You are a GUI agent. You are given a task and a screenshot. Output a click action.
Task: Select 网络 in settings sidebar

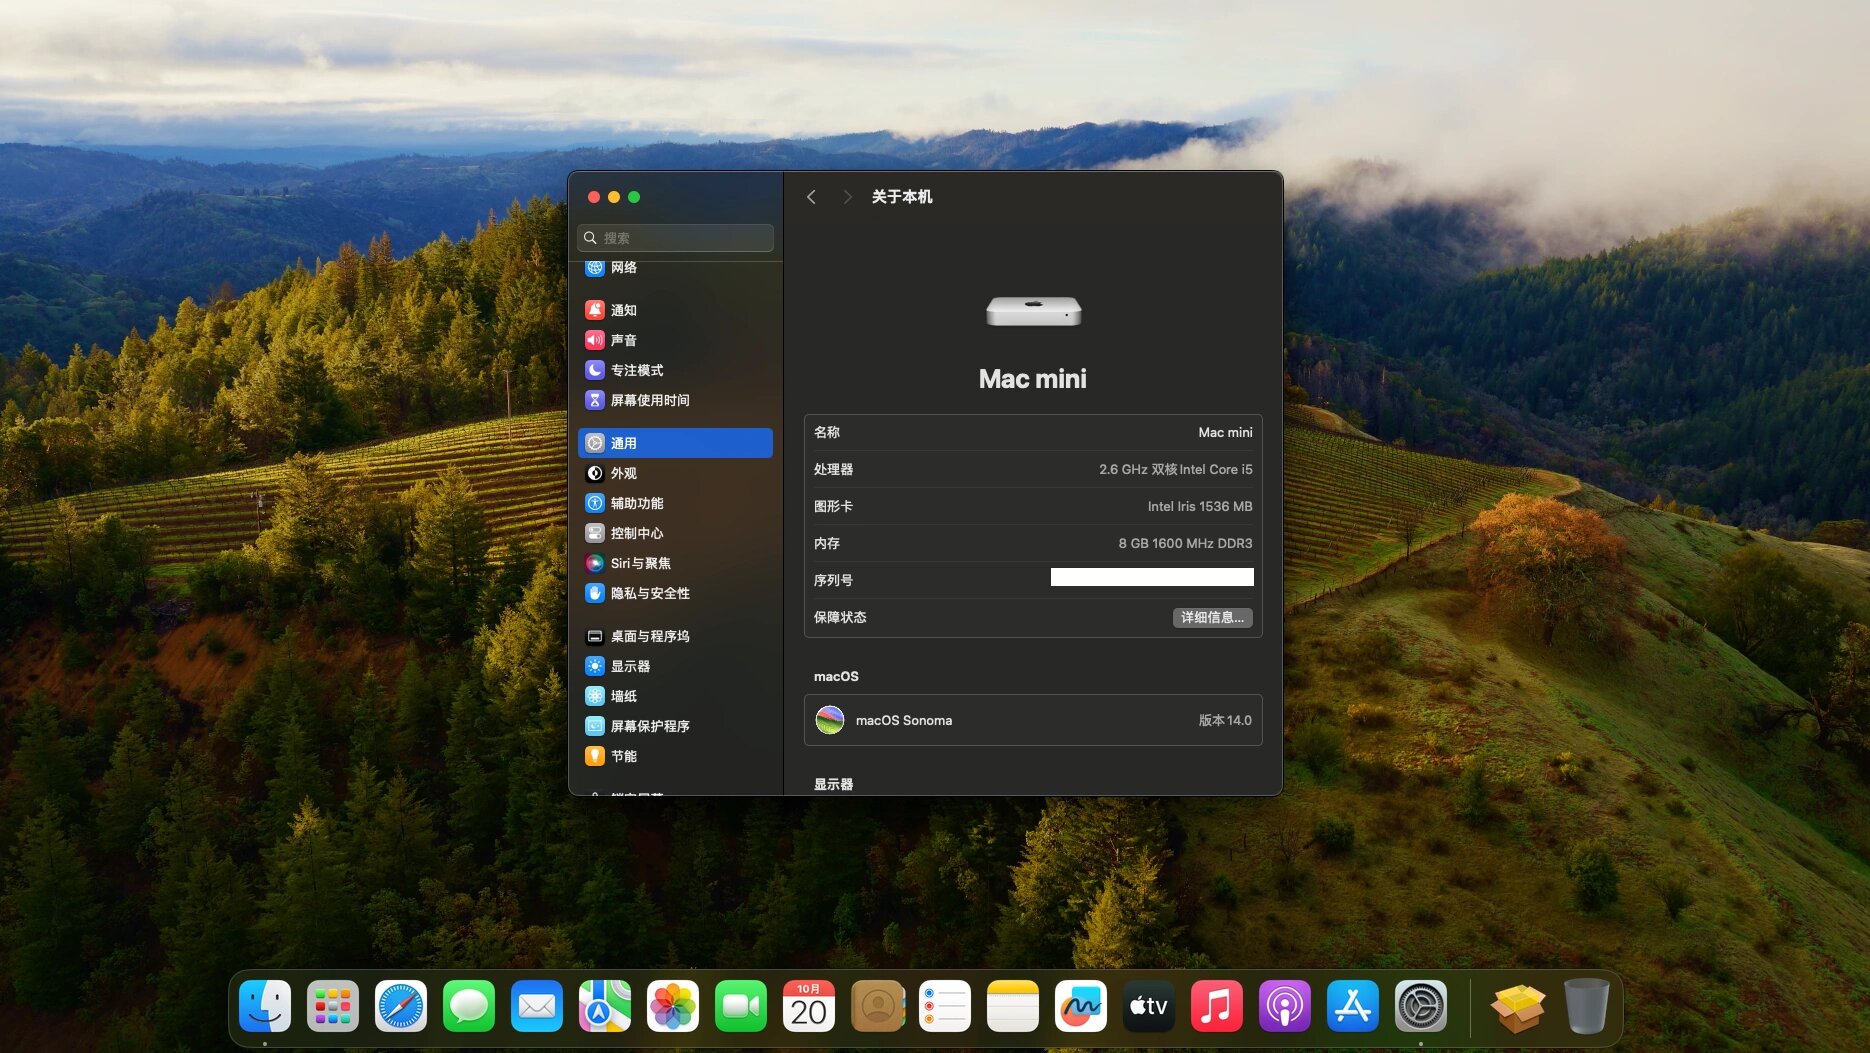[x=675, y=268]
